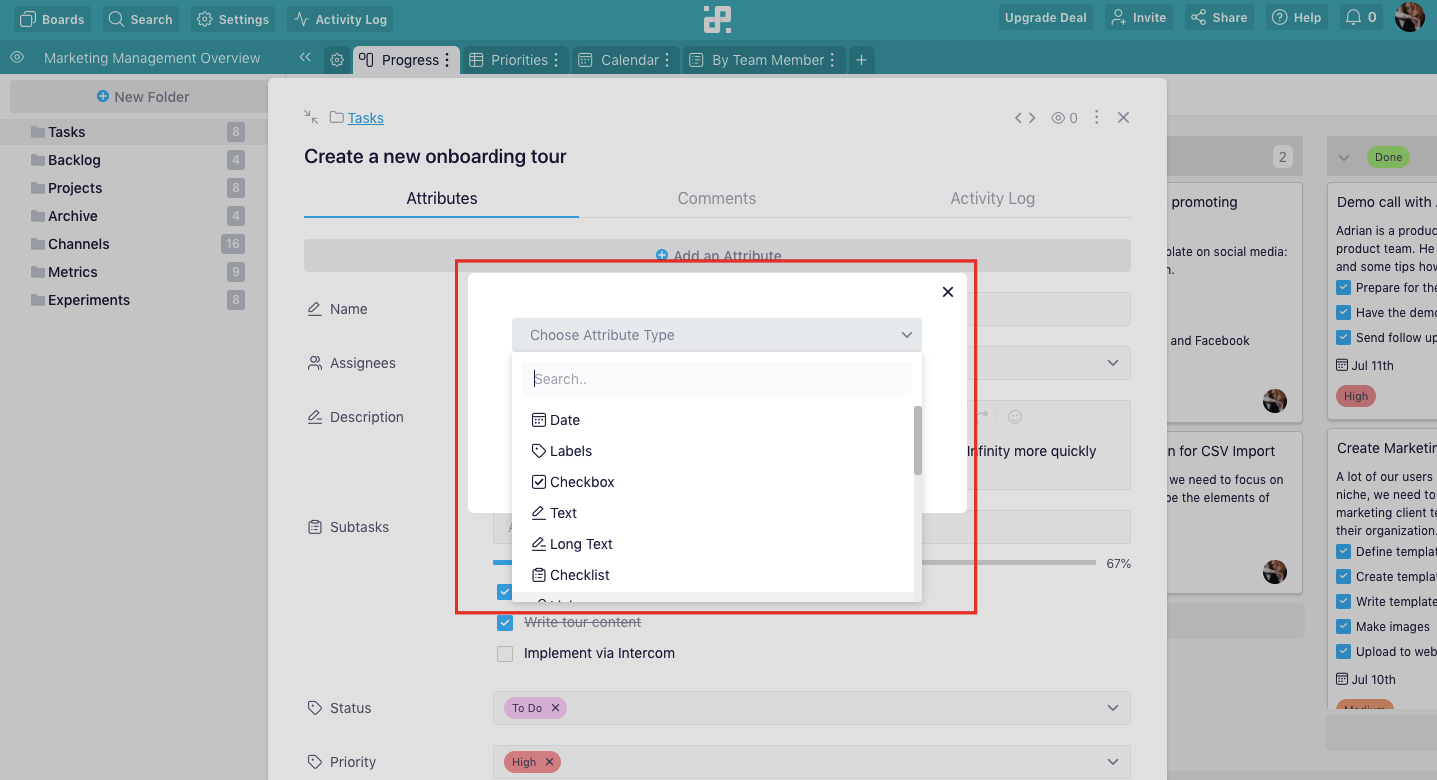Collapse the sidebar with double chevron icon
The height and width of the screenshot is (780, 1437).
(x=305, y=58)
